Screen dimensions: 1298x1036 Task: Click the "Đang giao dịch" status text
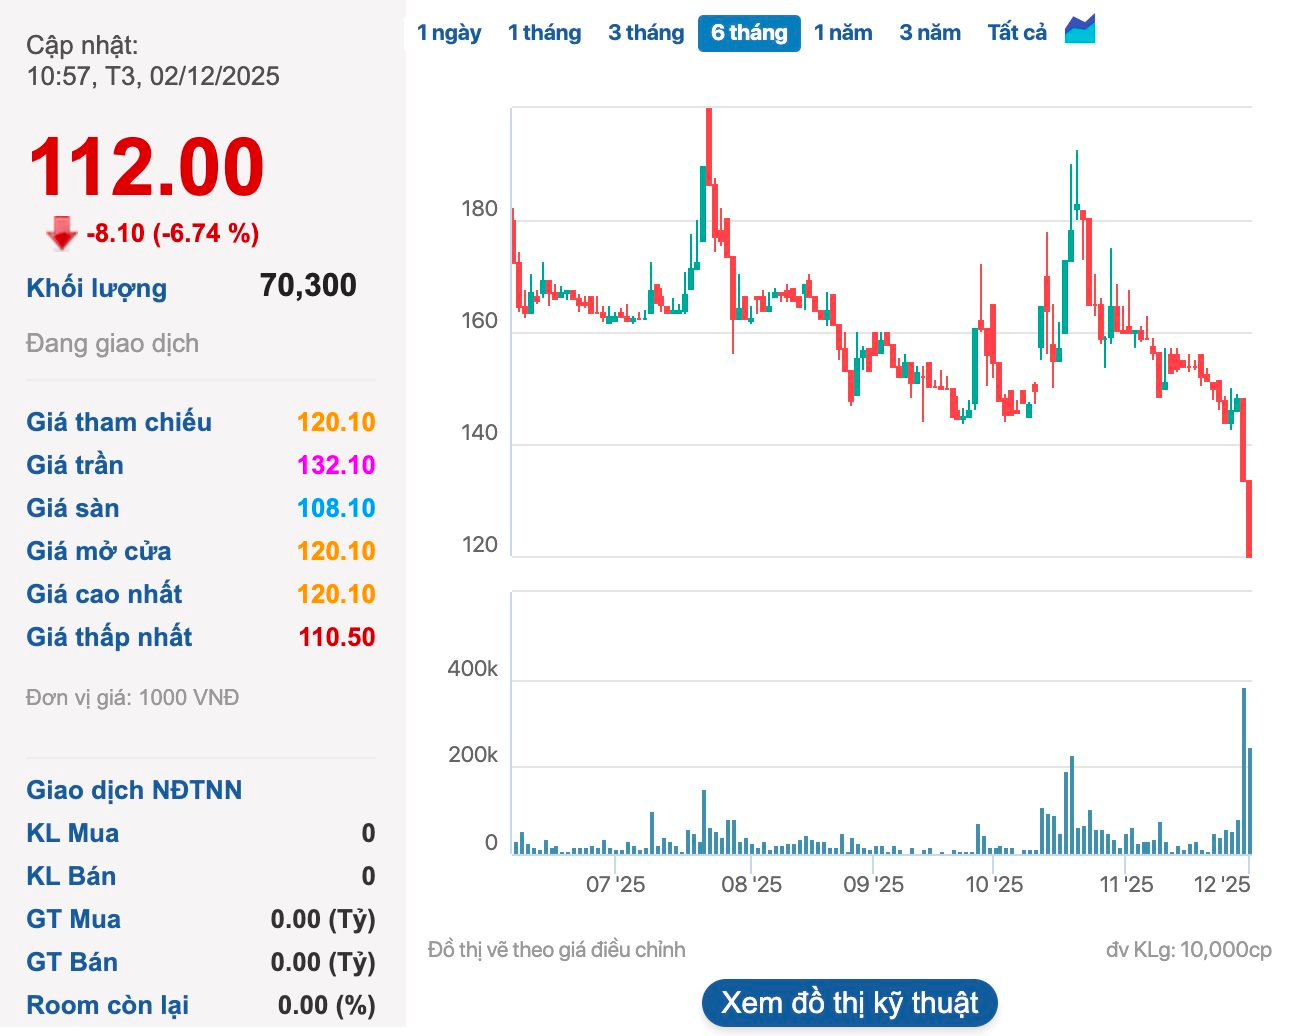tap(112, 343)
